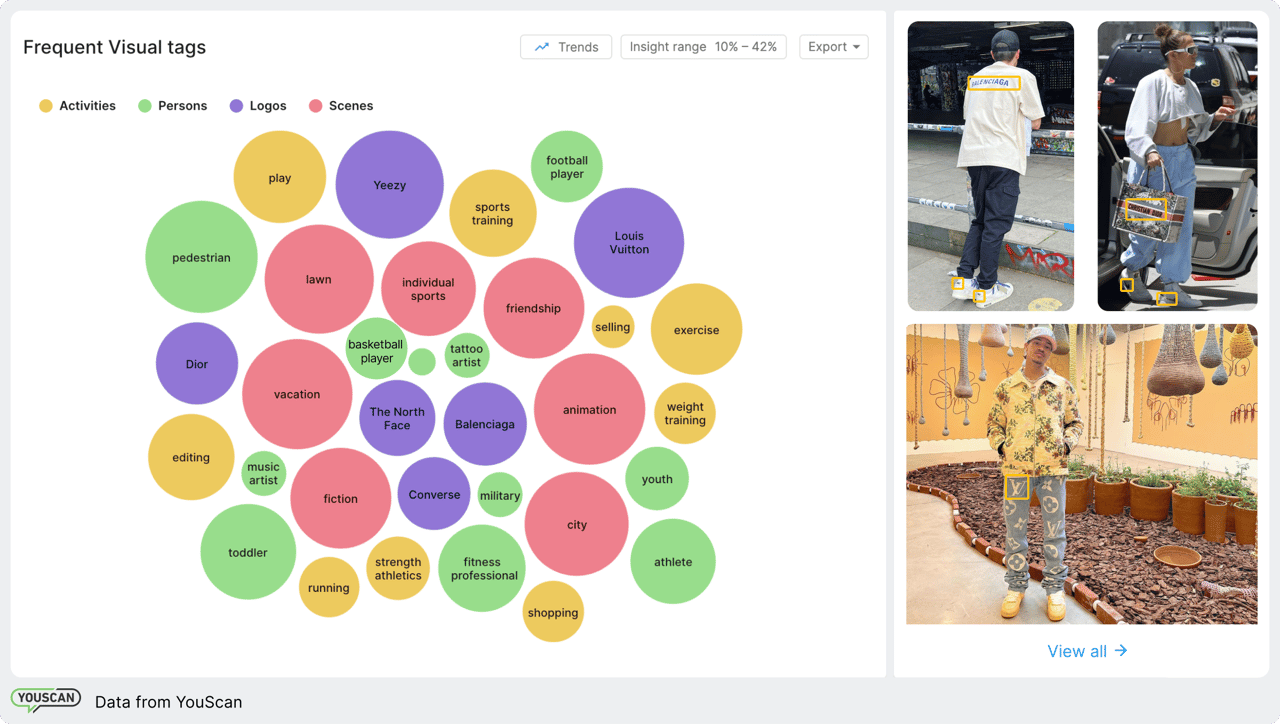The height and width of the screenshot is (724, 1280).
Task: Open the Louis Vuitton jeans photo
Action: pos(1081,474)
